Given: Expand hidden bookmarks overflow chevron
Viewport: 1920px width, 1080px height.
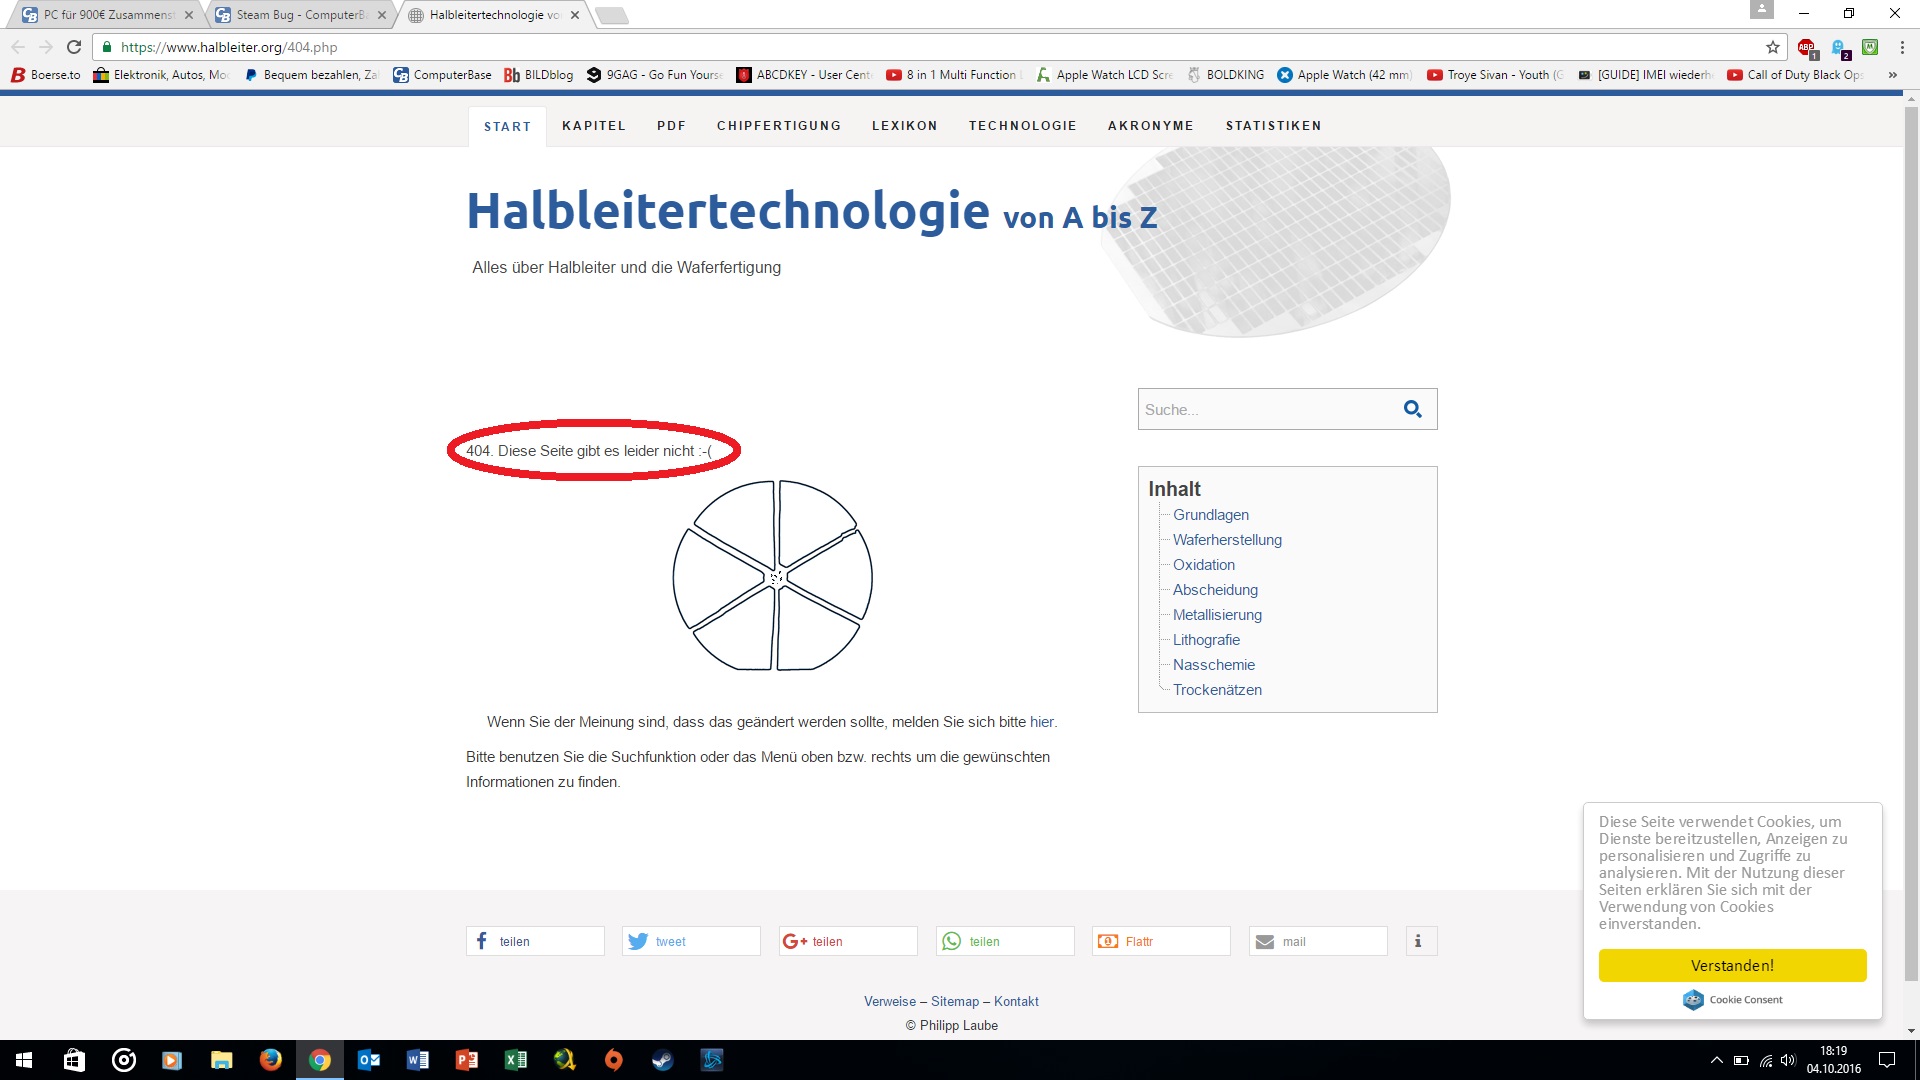Looking at the screenshot, I should click(1892, 75).
